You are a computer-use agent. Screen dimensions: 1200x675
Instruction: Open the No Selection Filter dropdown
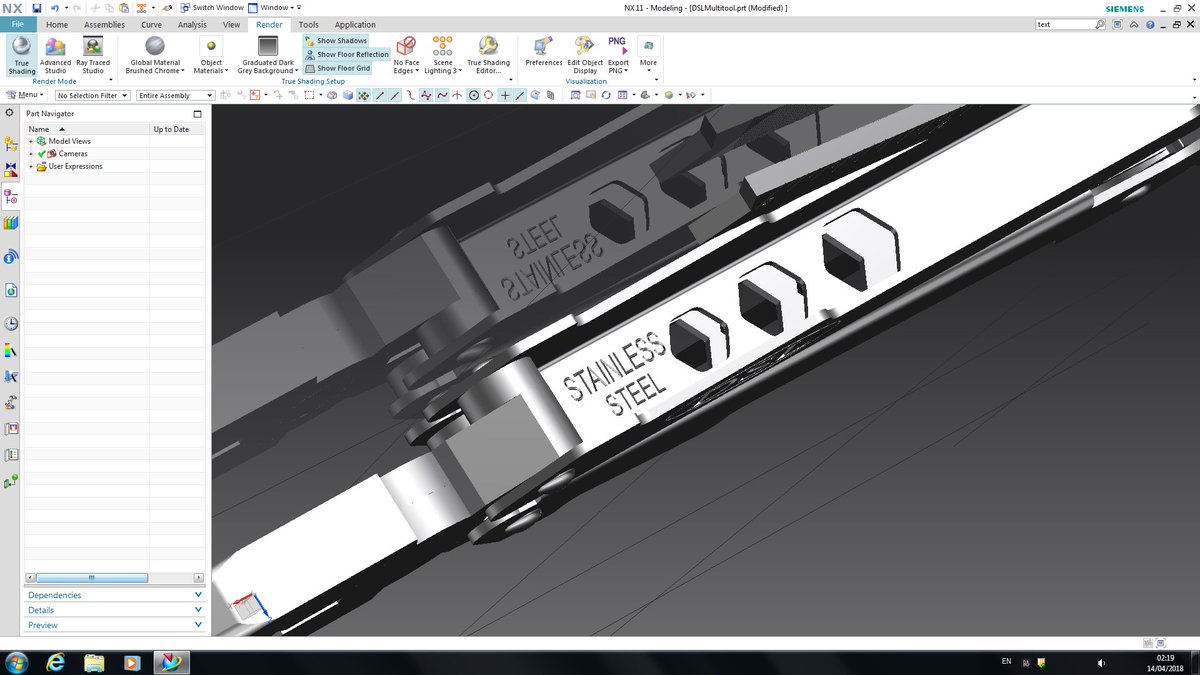coord(93,95)
